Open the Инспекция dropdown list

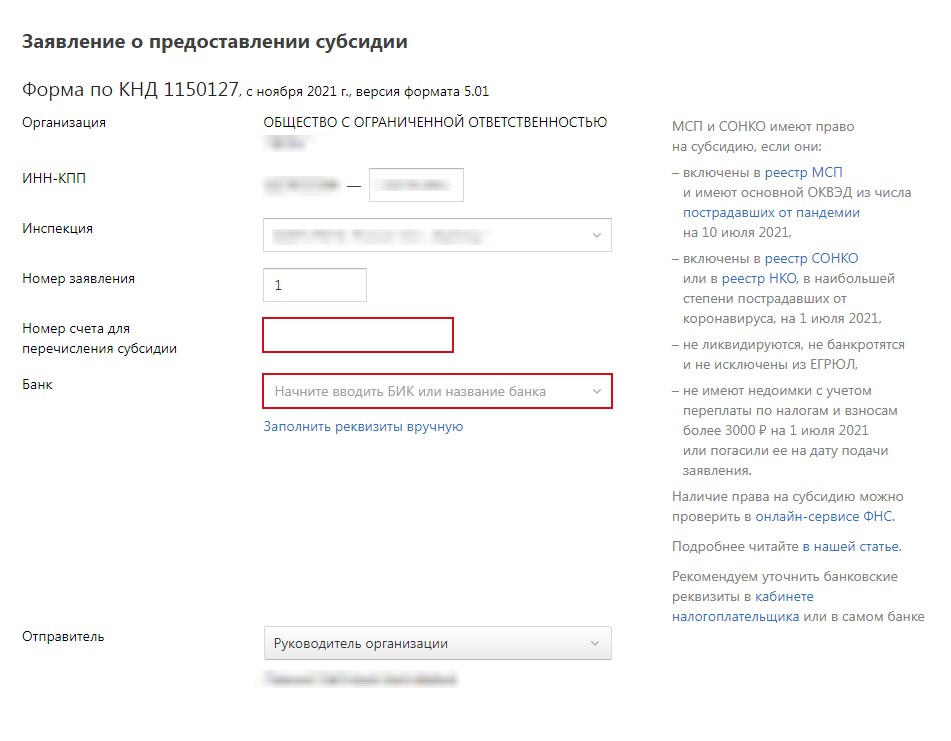(437, 235)
